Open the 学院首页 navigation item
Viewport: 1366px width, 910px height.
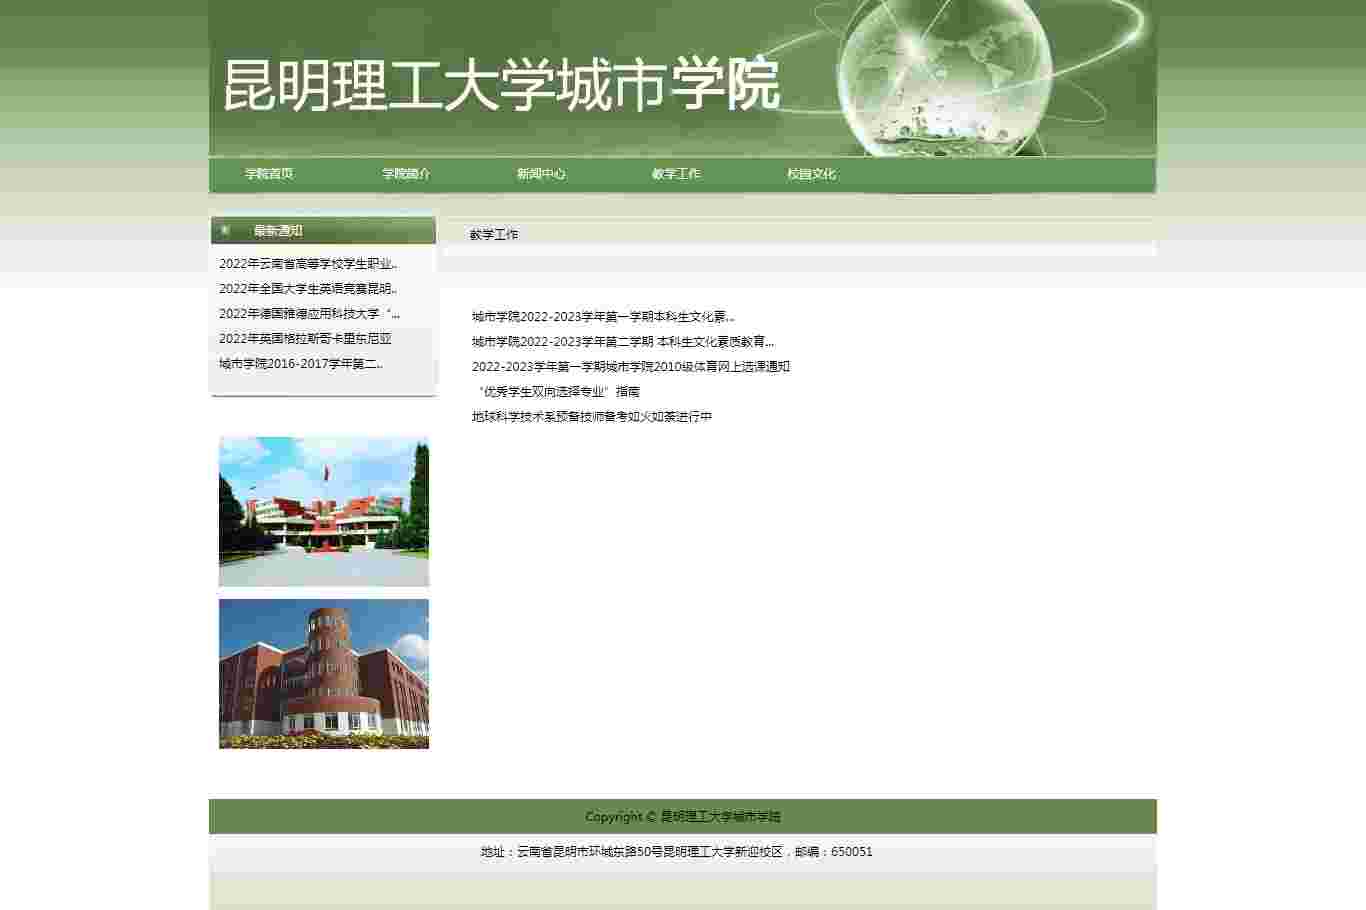[269, 174]
